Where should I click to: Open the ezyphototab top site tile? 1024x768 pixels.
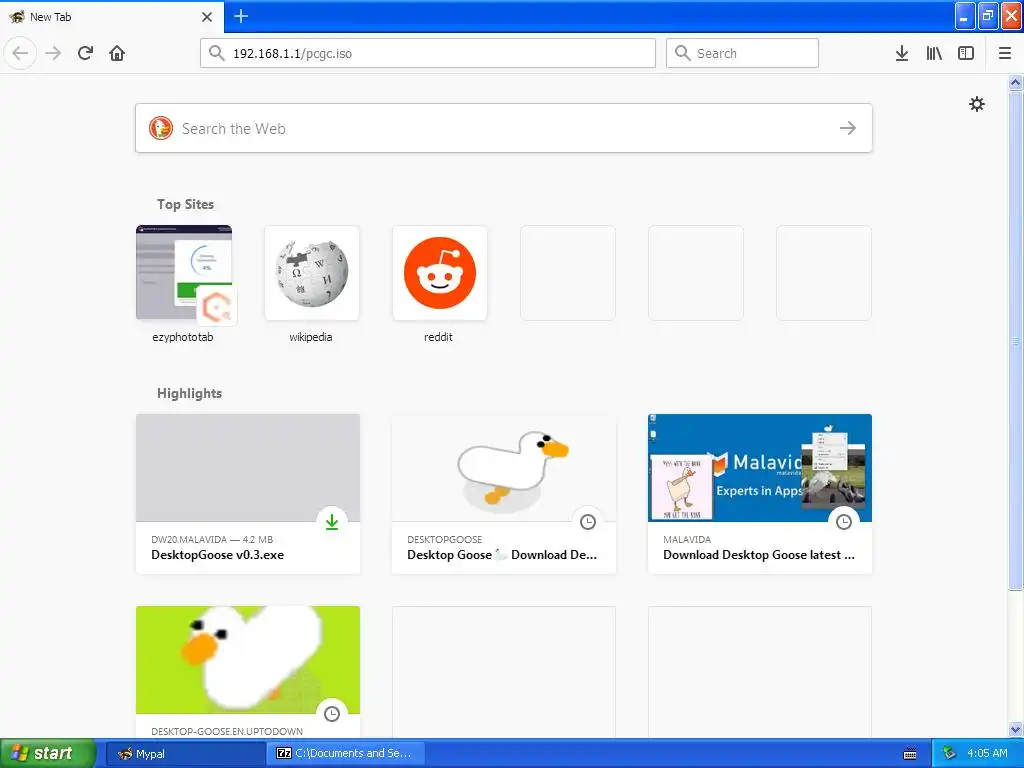pos(184,273)
